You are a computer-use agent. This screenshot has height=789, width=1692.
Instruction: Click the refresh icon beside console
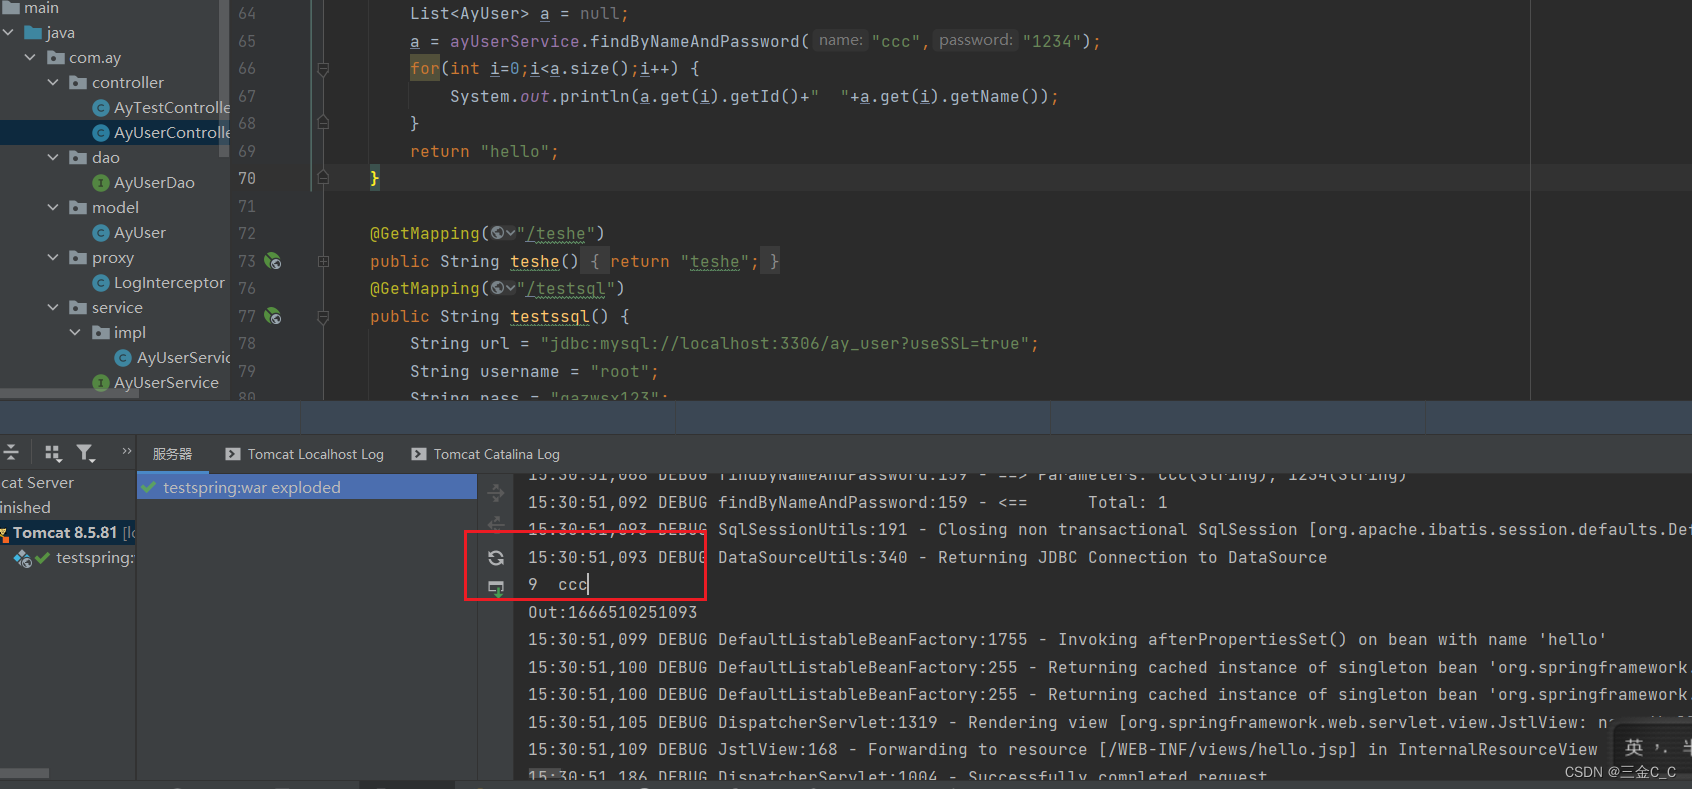tap(496, 558)
